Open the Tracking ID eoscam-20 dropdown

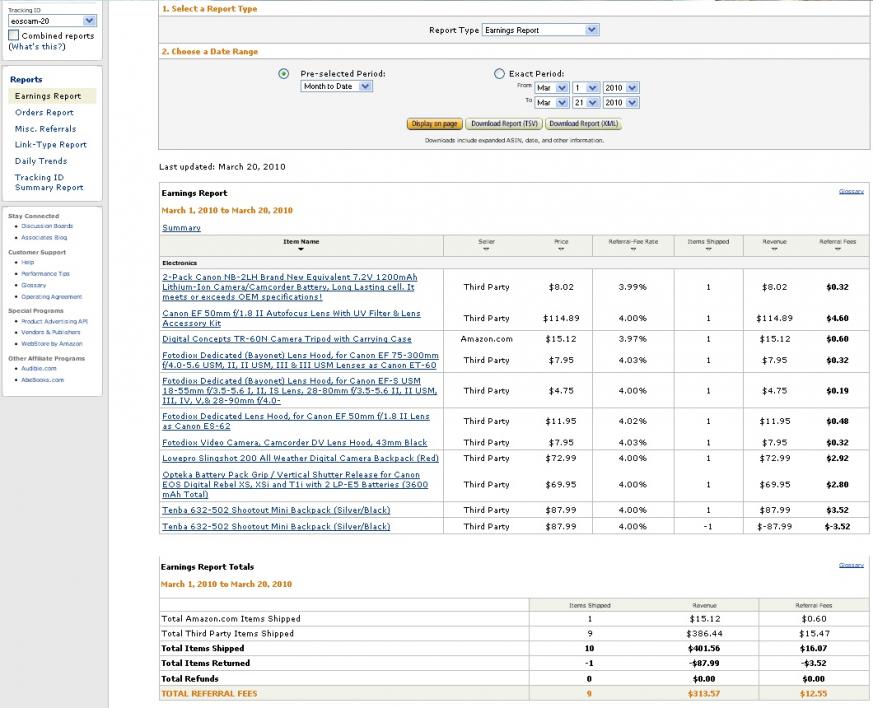pyautogui.click(x=52, y=21)
